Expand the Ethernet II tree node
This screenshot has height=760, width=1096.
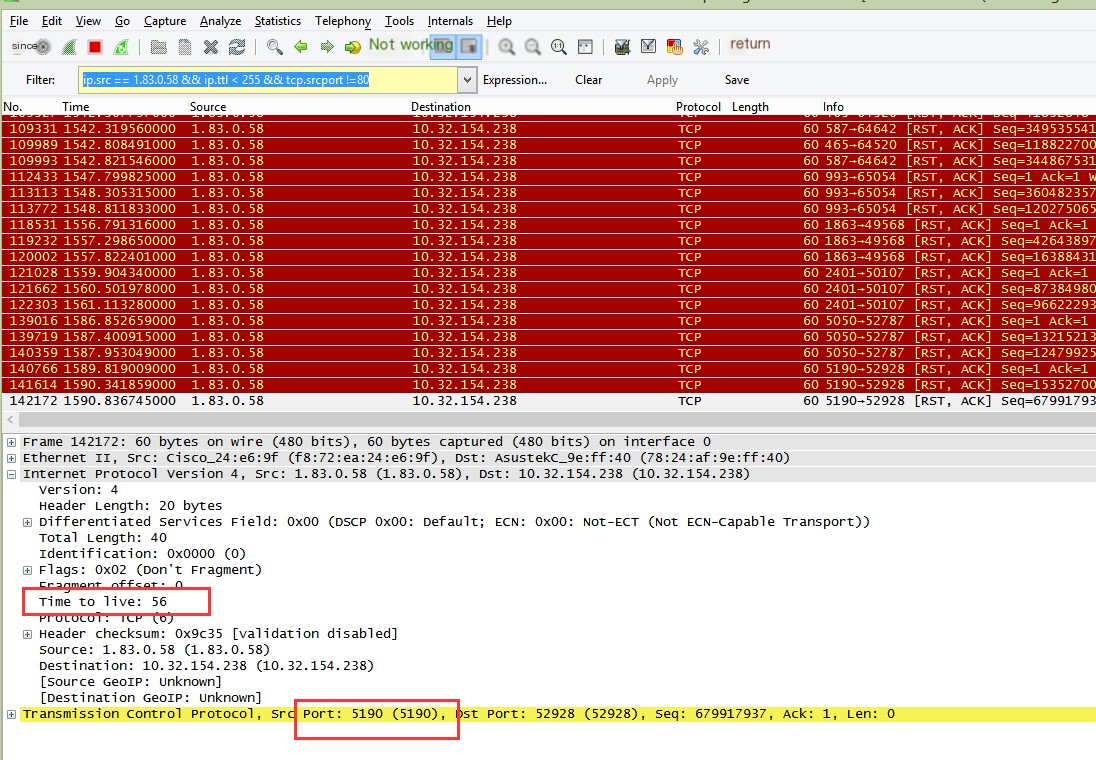pyautogui.click(x=11, y=458)
